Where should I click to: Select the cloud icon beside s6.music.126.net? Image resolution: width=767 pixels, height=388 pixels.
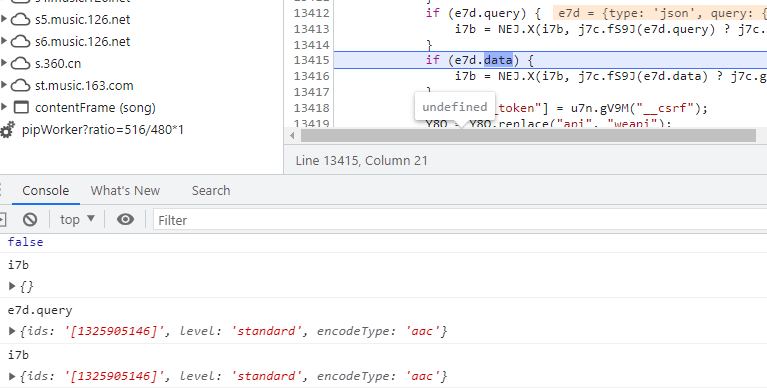pyautogui.click(x=20, y=42)
